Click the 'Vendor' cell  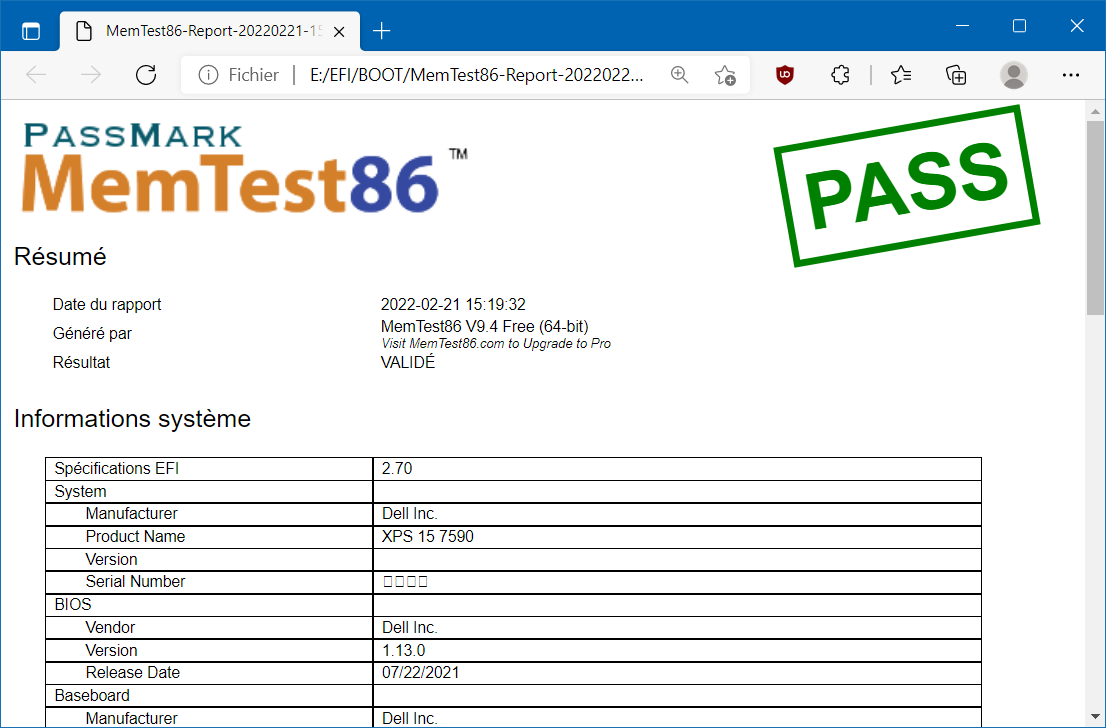209,627
